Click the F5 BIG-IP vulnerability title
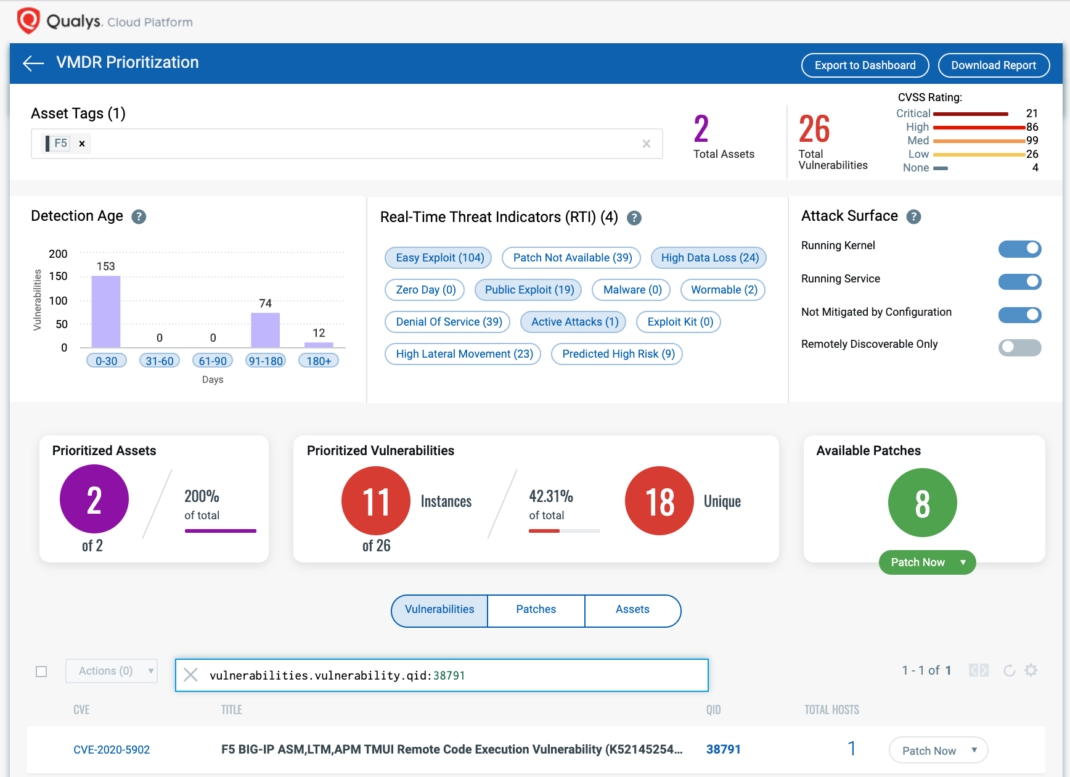This screenshot has width=1070, height=777. point(452,750)
